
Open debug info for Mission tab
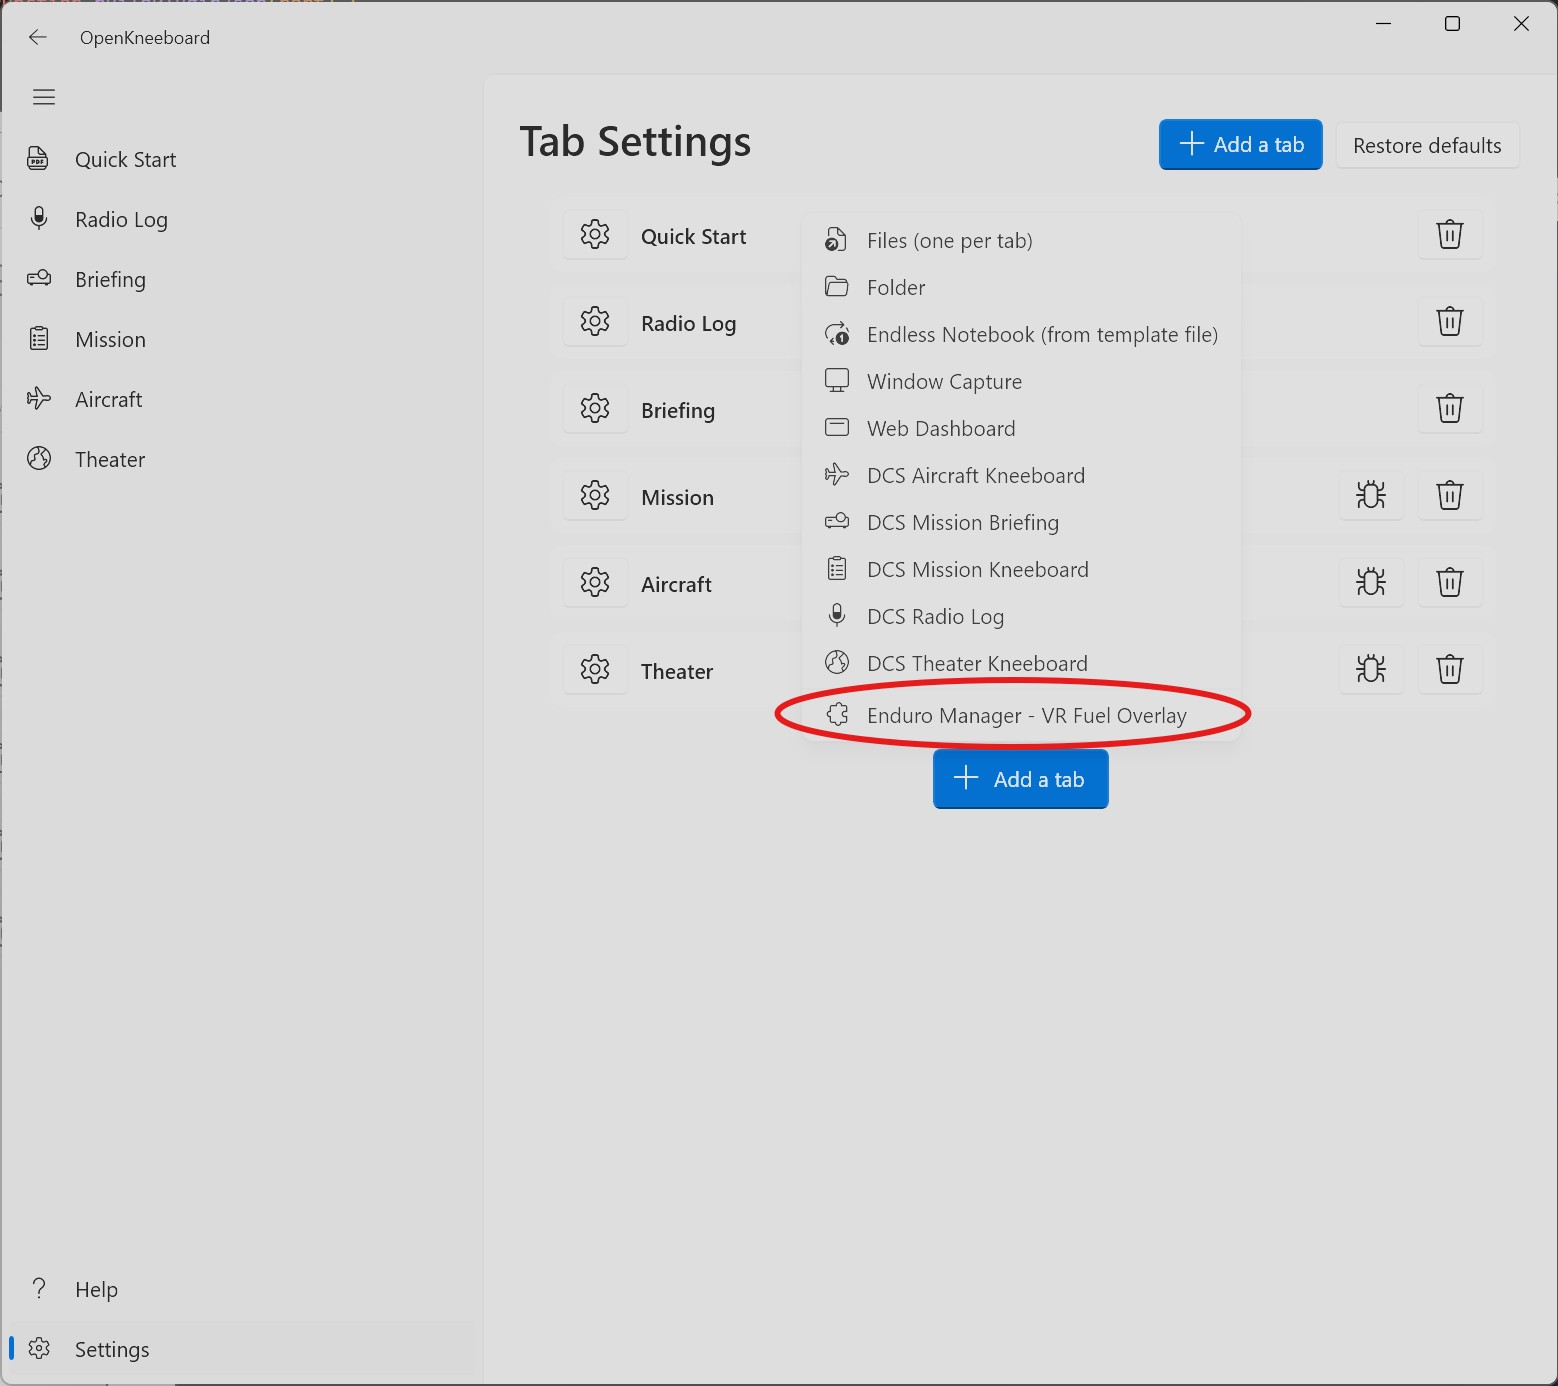[1371, 496]
